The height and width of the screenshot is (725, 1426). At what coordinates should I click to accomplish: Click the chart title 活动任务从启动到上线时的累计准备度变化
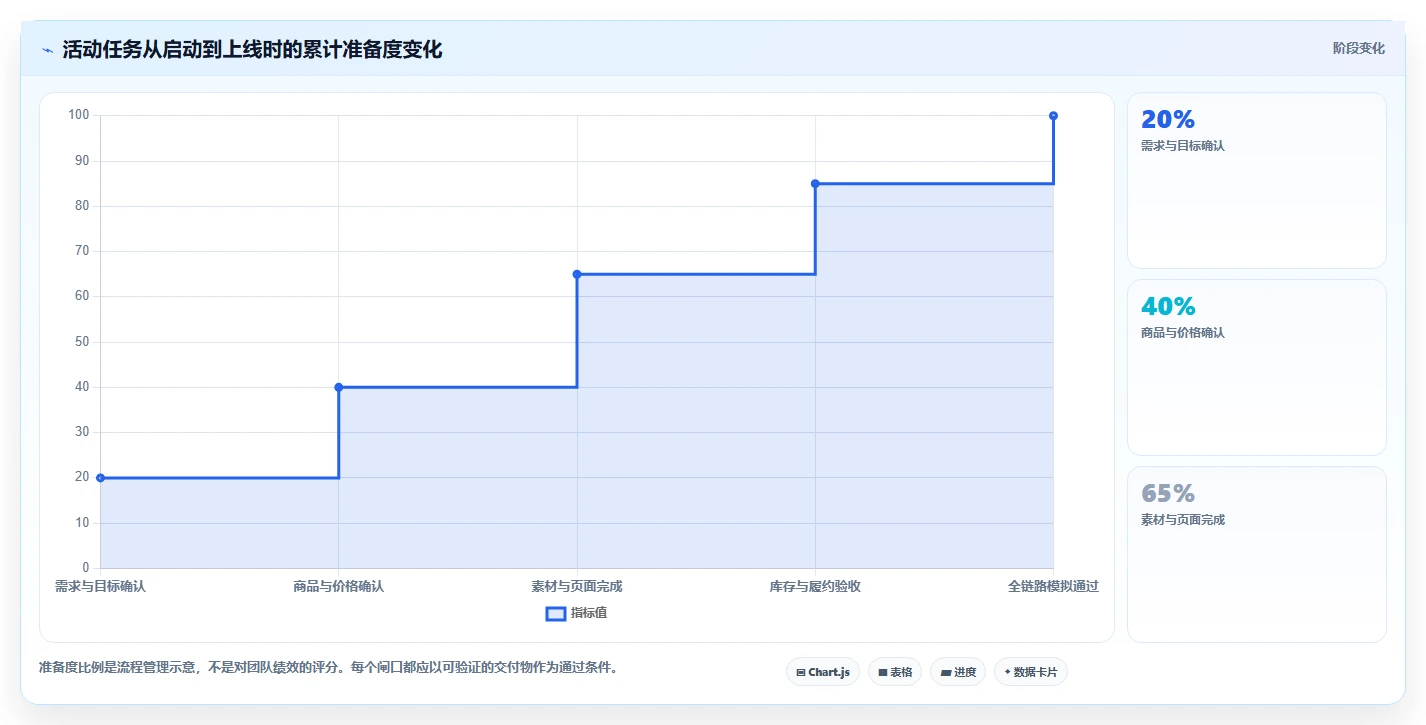coord(252,49)
